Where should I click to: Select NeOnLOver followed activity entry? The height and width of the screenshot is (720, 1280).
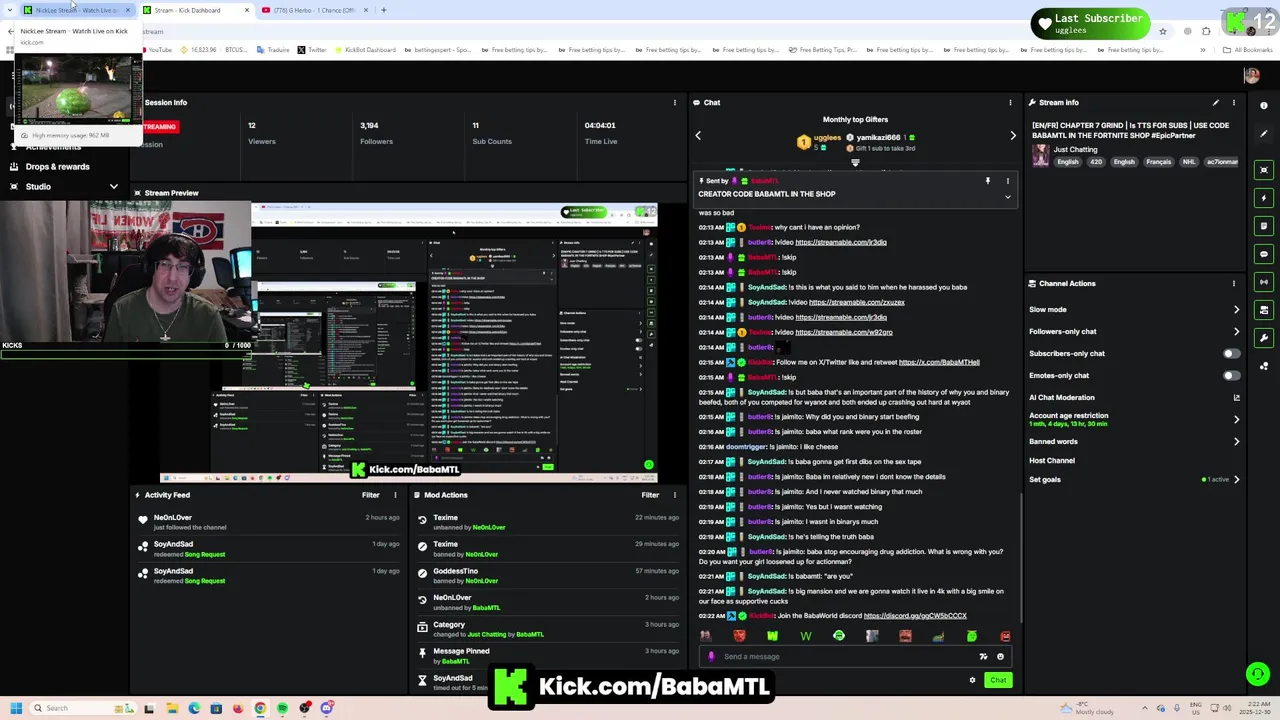point(268,522)
